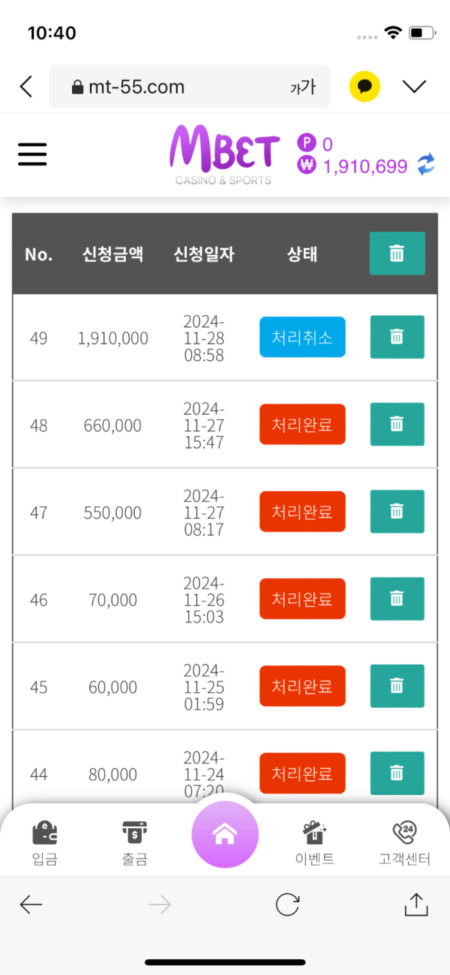The image size is (450, 975).
Task: Tap the mt-55.com address bar
Action: pos(190,86)
